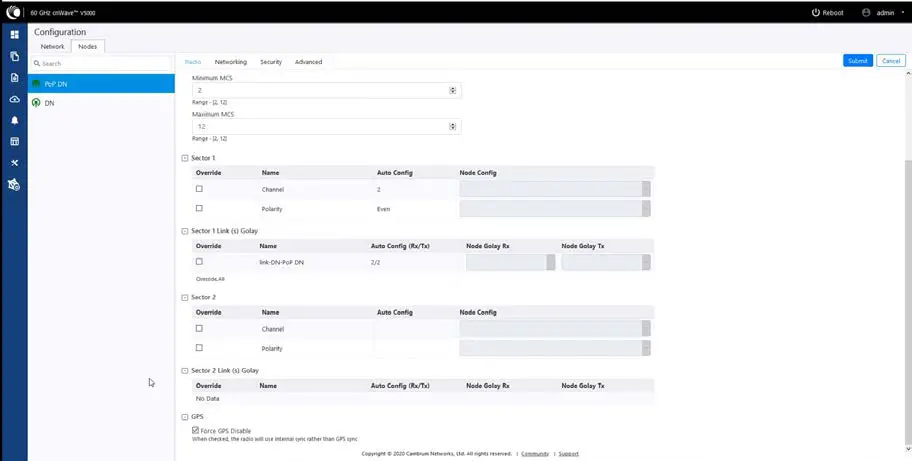Collapse the Sector 2 Link (s) Golay section
Screen dimensions: 912x461
click(x=185, y=371)
